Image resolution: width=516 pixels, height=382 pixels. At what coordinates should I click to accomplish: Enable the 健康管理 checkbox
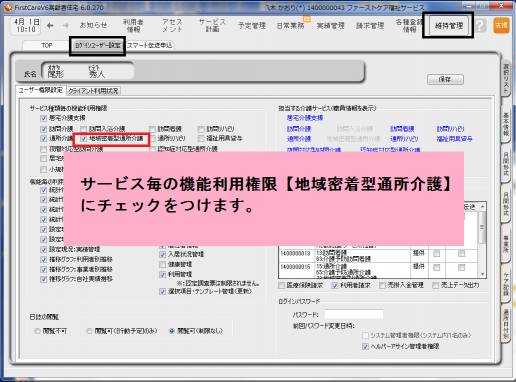click(x=163, y=264)
